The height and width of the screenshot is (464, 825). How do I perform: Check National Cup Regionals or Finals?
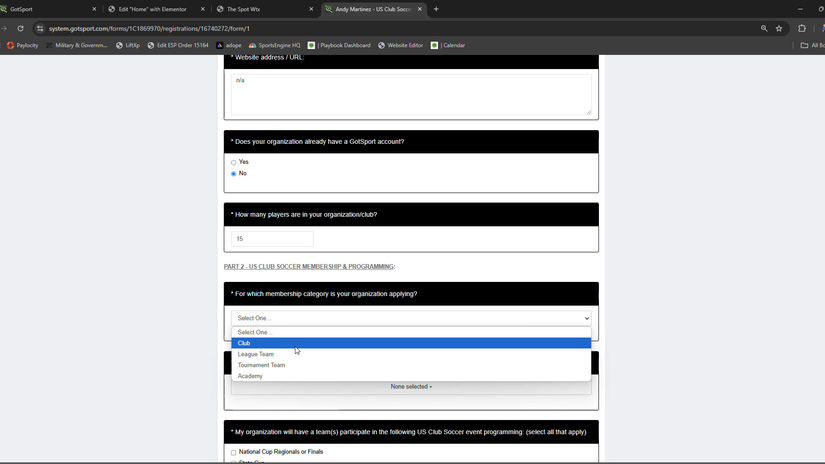click(234, 452)
